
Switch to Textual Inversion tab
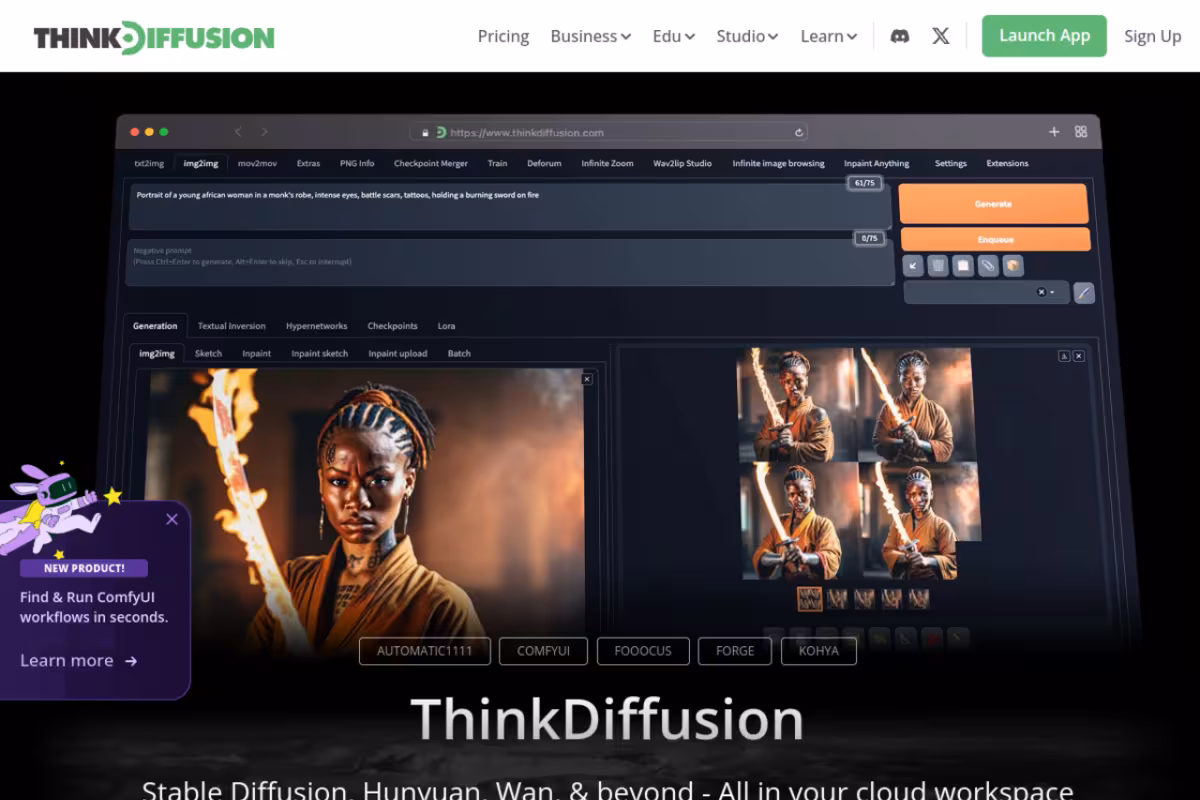[231, 326]
